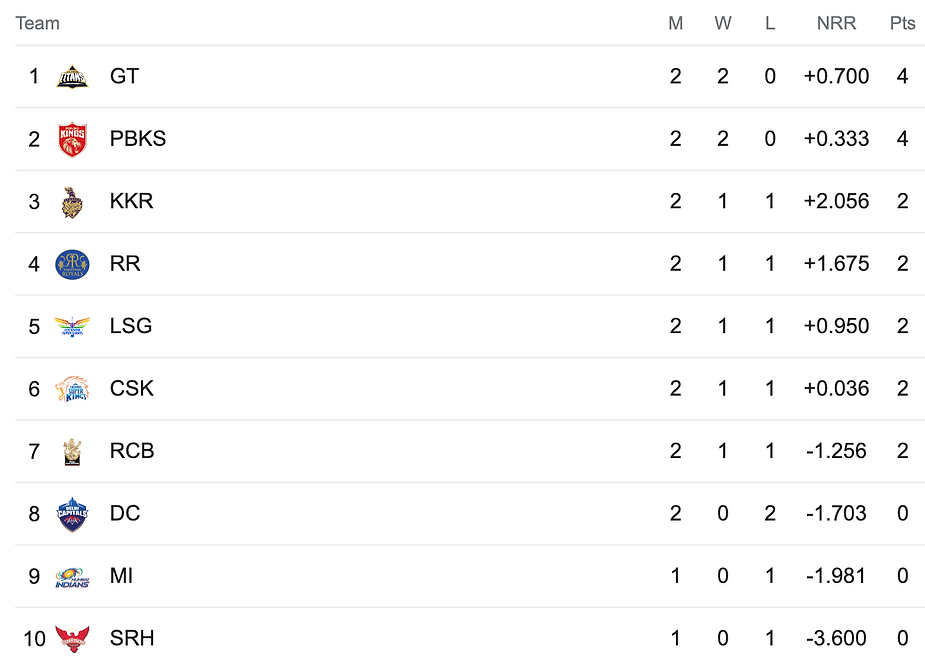Screen dimensions: 925x670
Task: Click the DC team name
Action: [124, 513]
